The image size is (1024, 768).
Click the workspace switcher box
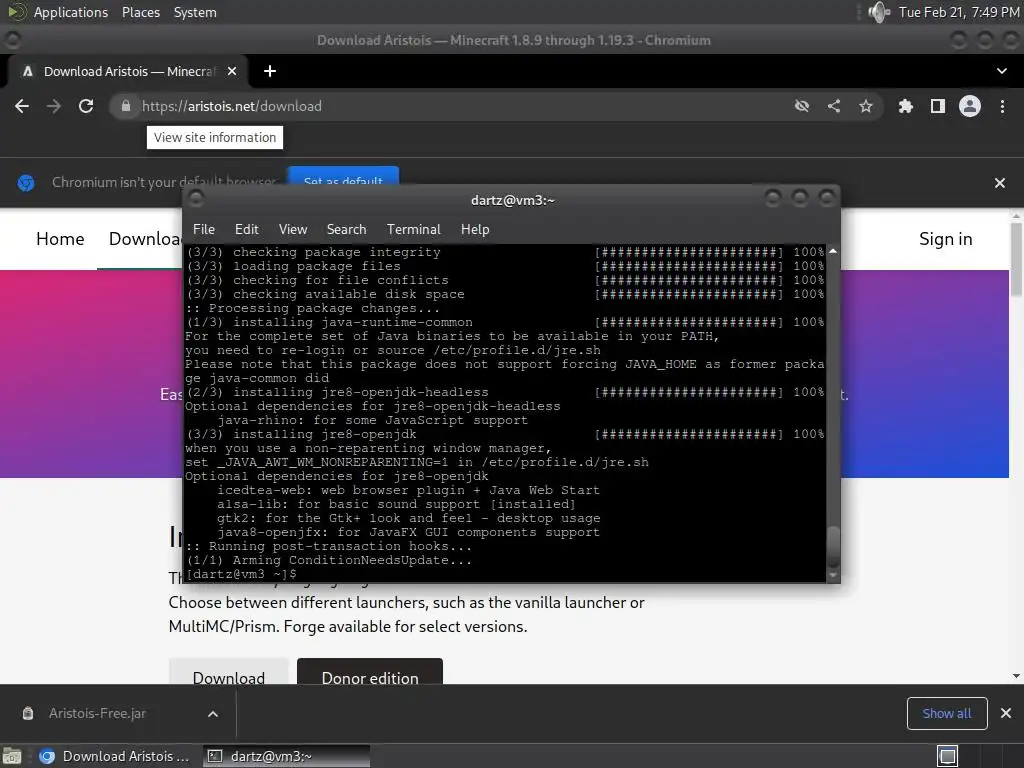tap(947, 756)
